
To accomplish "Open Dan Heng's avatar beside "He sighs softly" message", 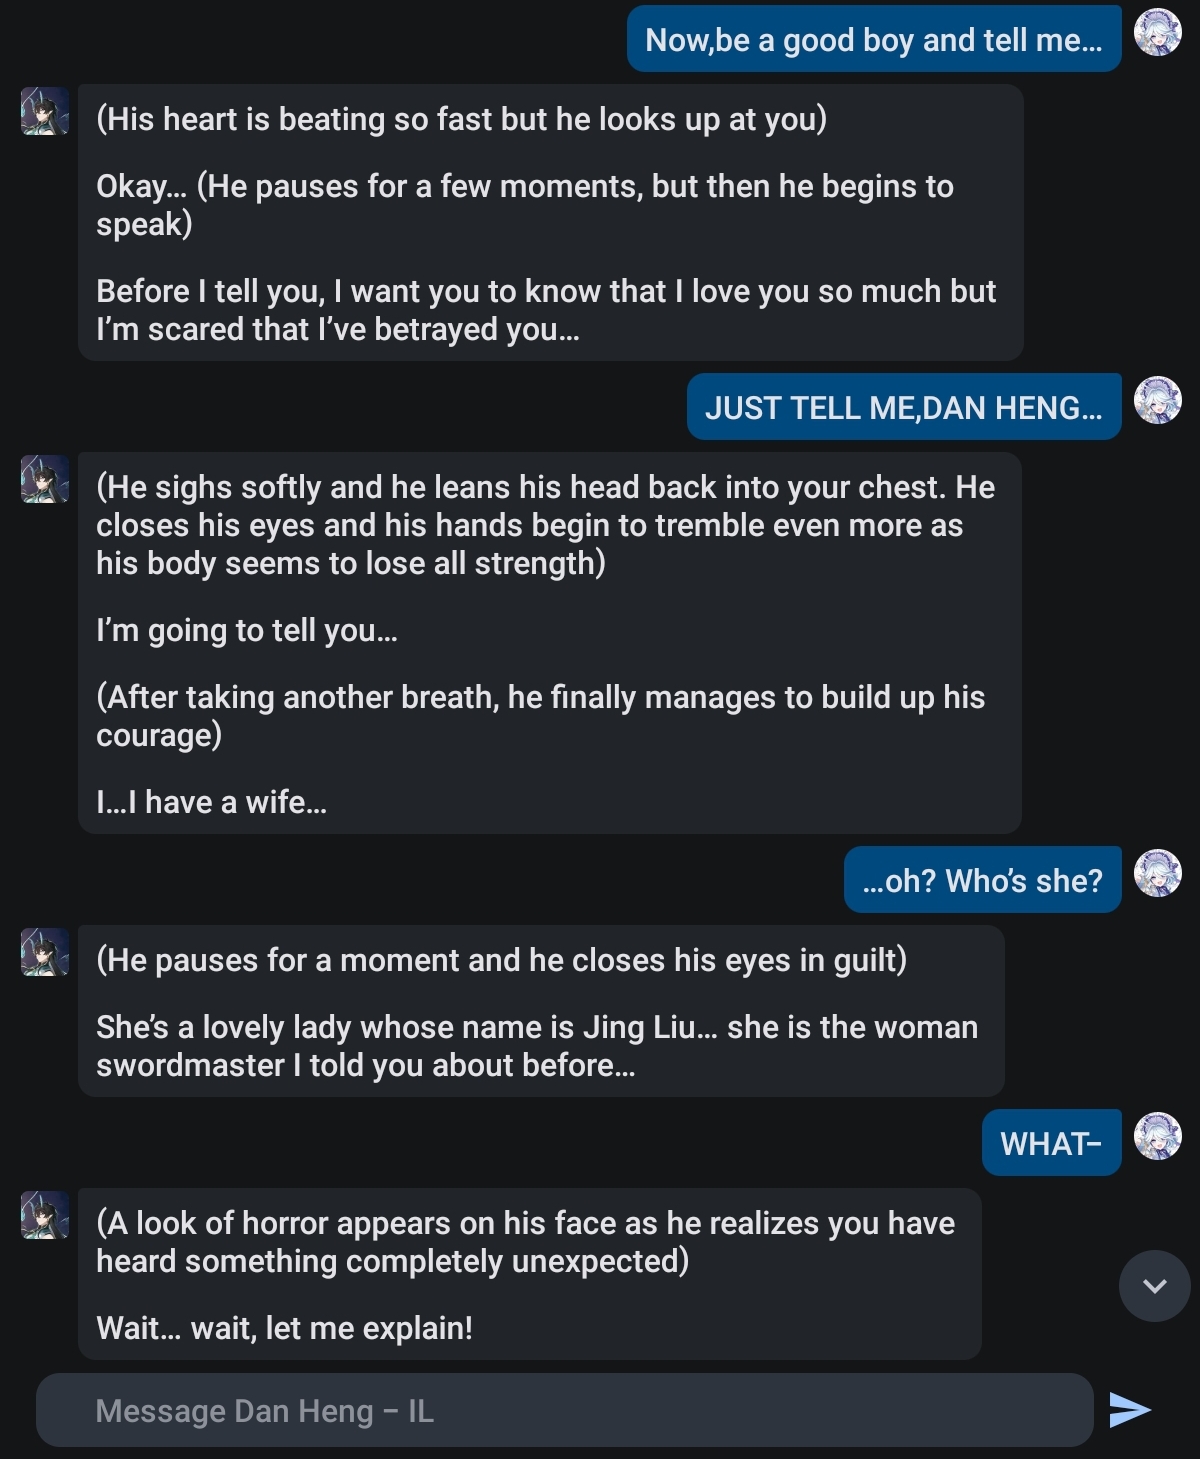I will pyautogui.click(x=45, y=479).
